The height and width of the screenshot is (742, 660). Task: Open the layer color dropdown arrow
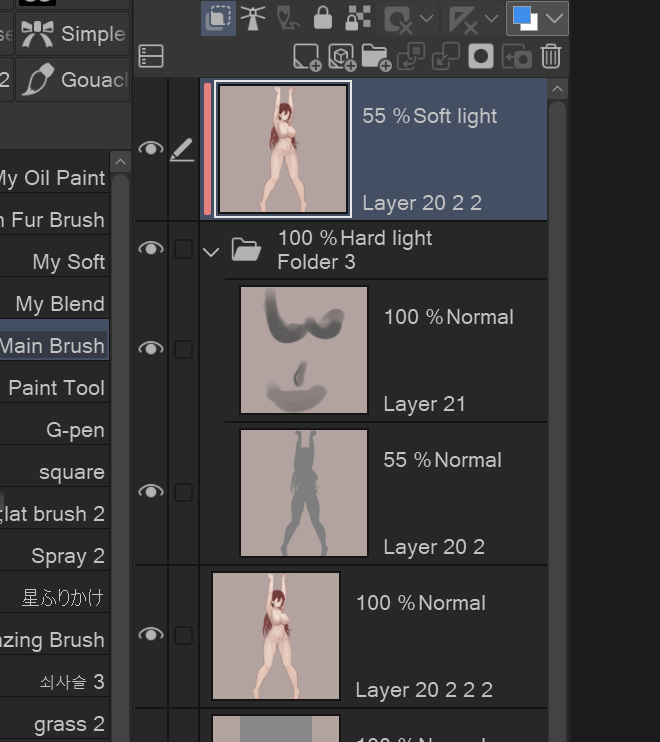coord(554,18)
